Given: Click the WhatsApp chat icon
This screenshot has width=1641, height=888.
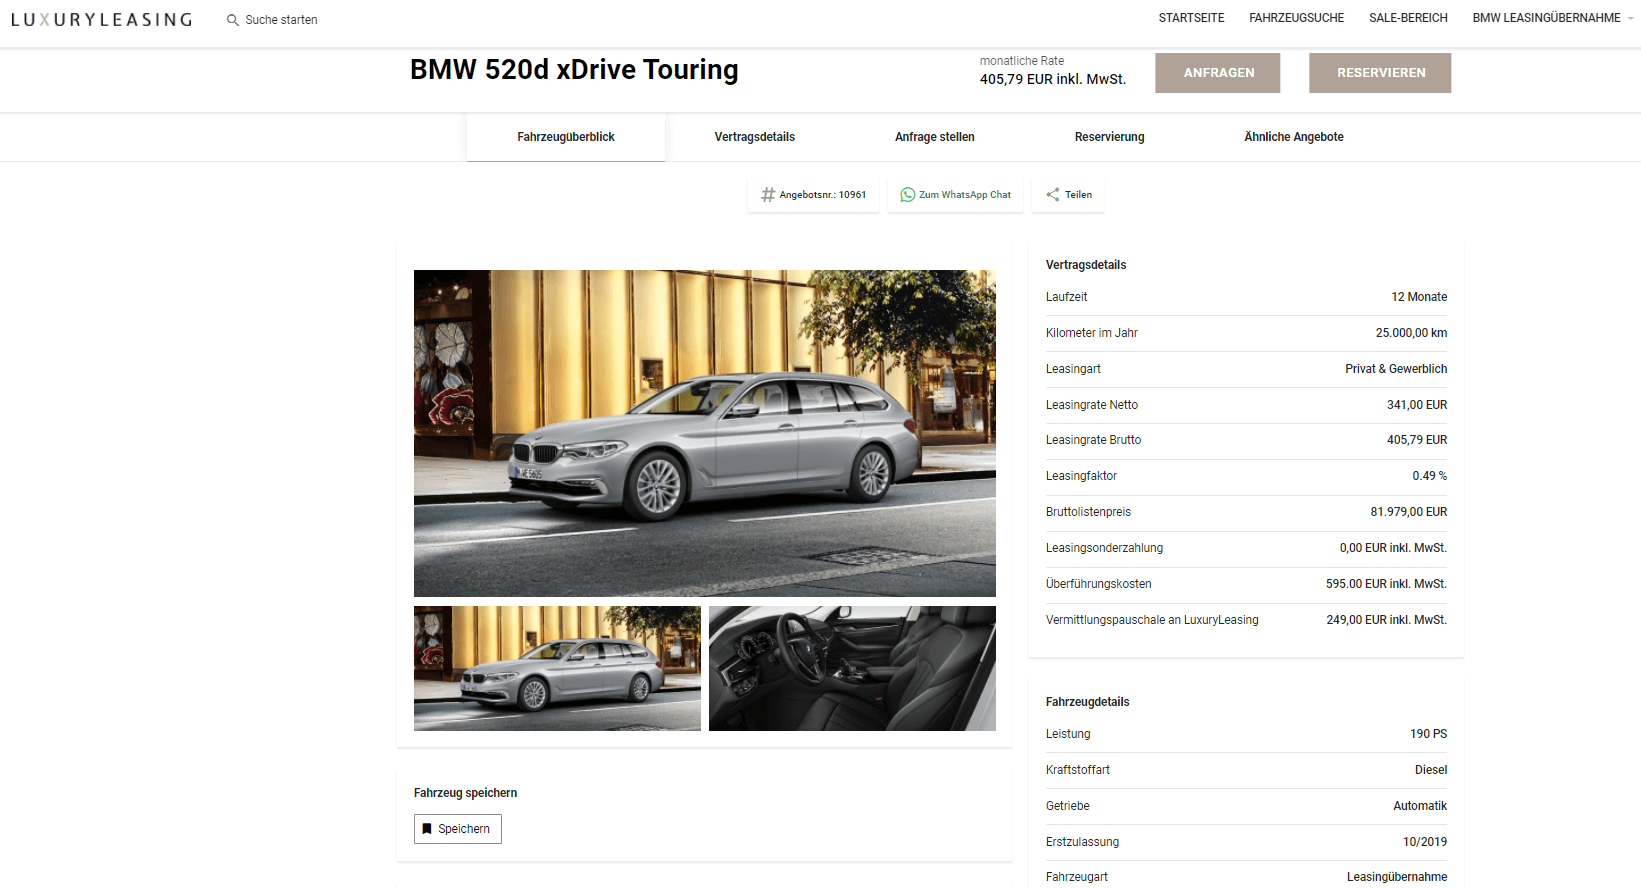Looking at the screenshot, I should 907,195.
